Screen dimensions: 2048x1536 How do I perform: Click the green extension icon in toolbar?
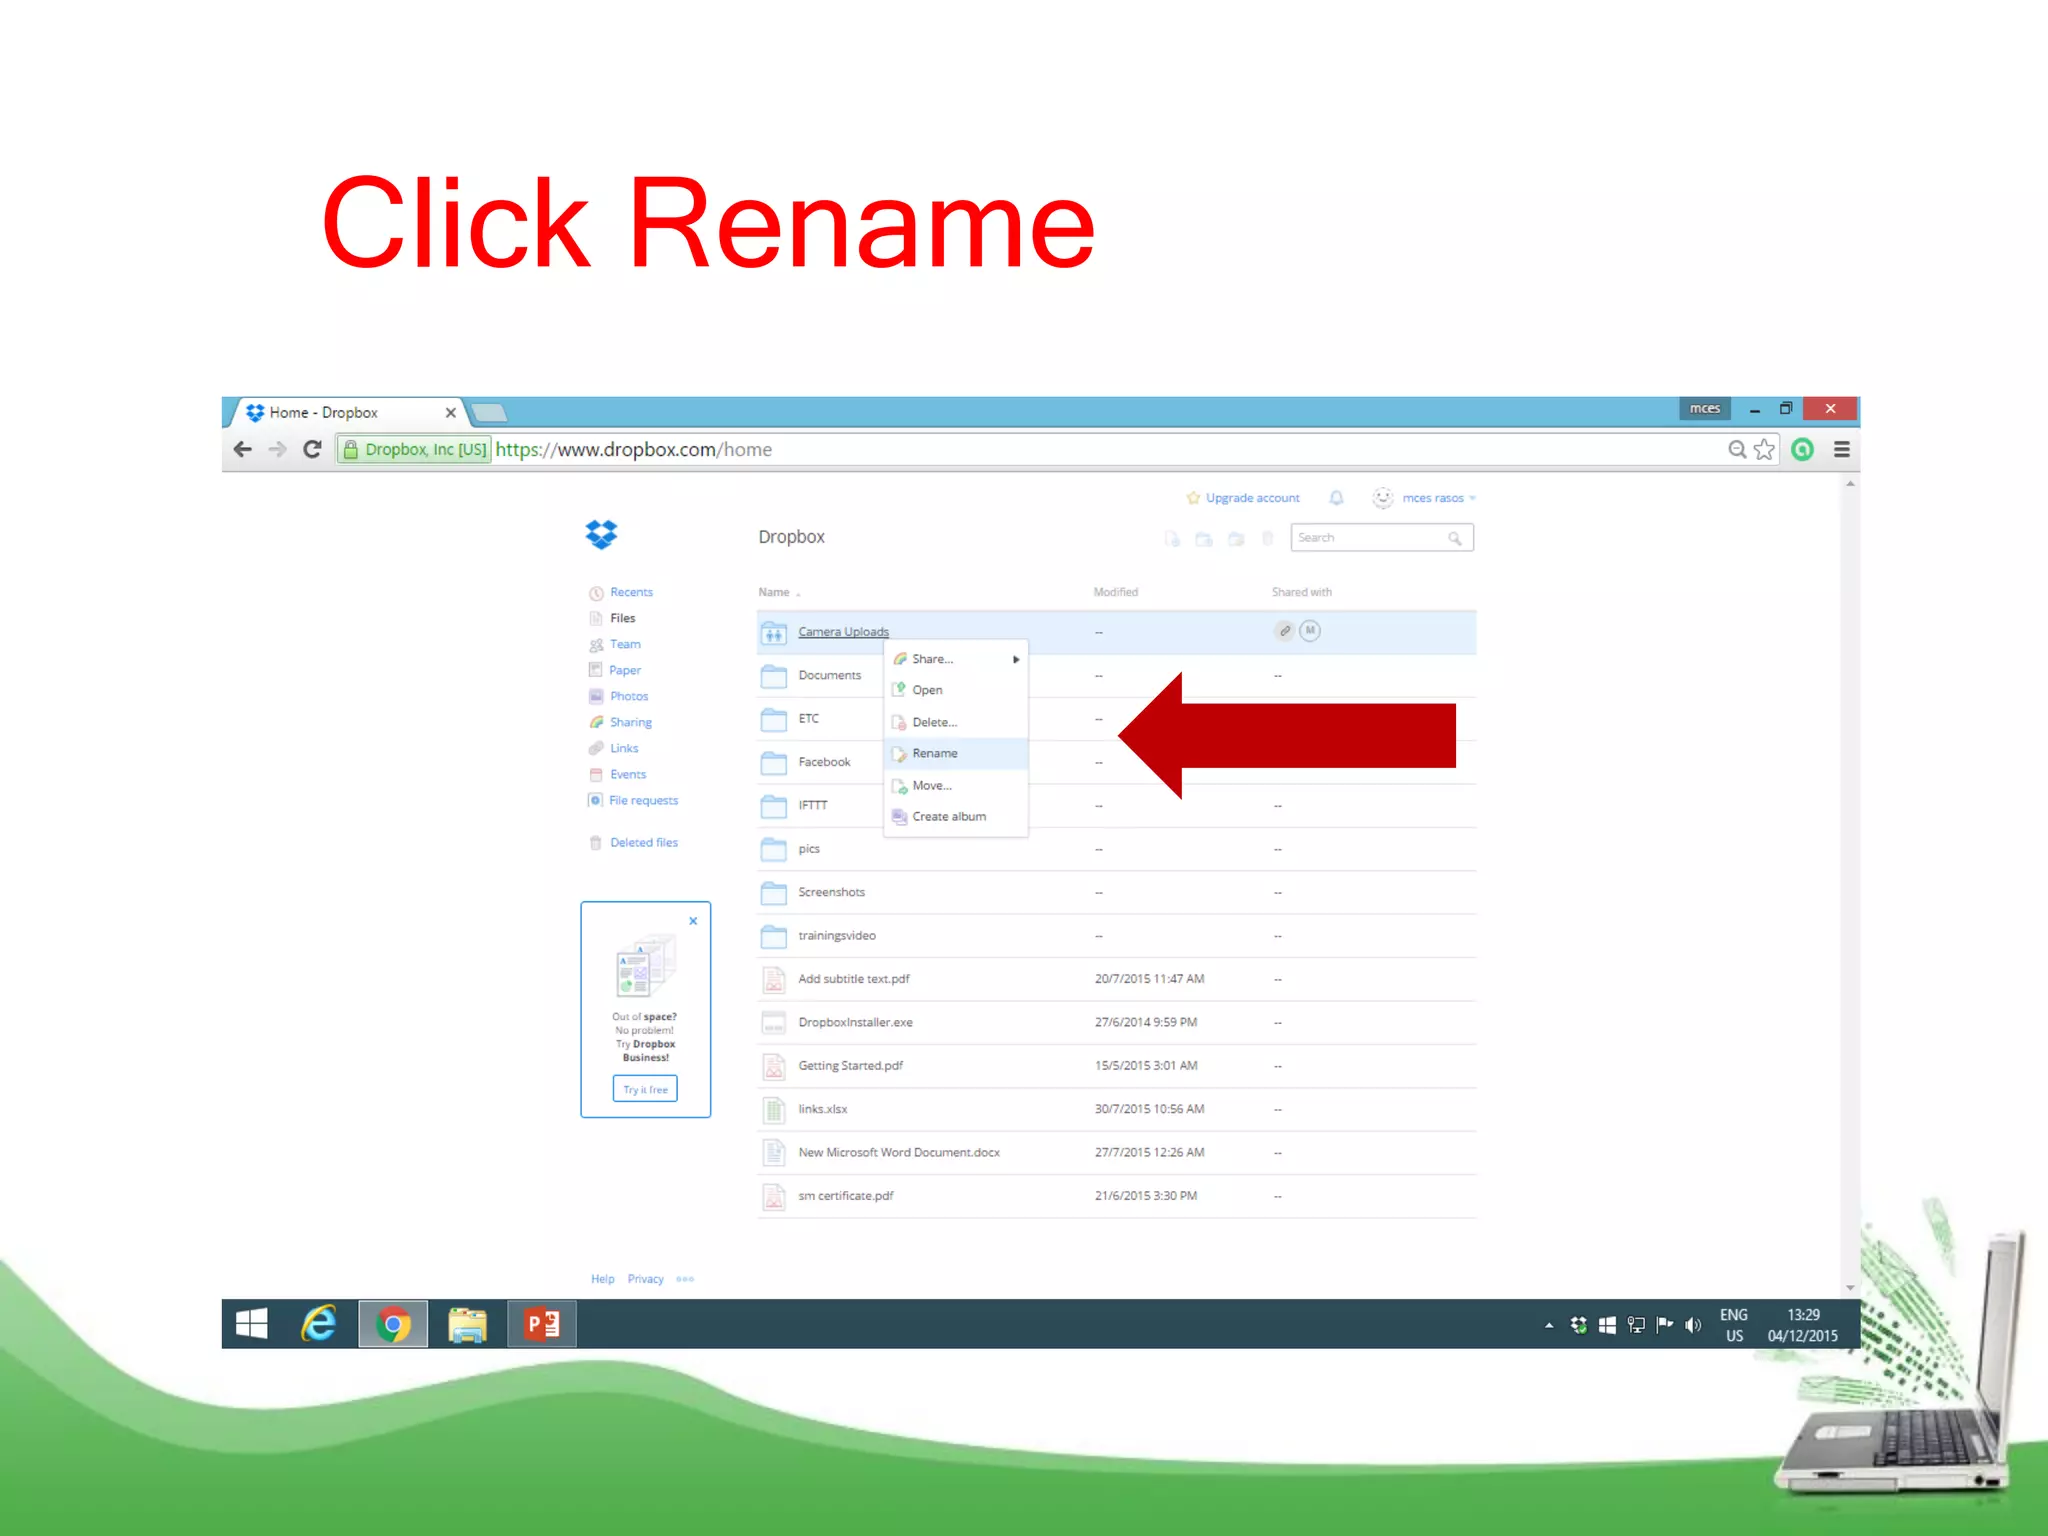pos(1803,450)
